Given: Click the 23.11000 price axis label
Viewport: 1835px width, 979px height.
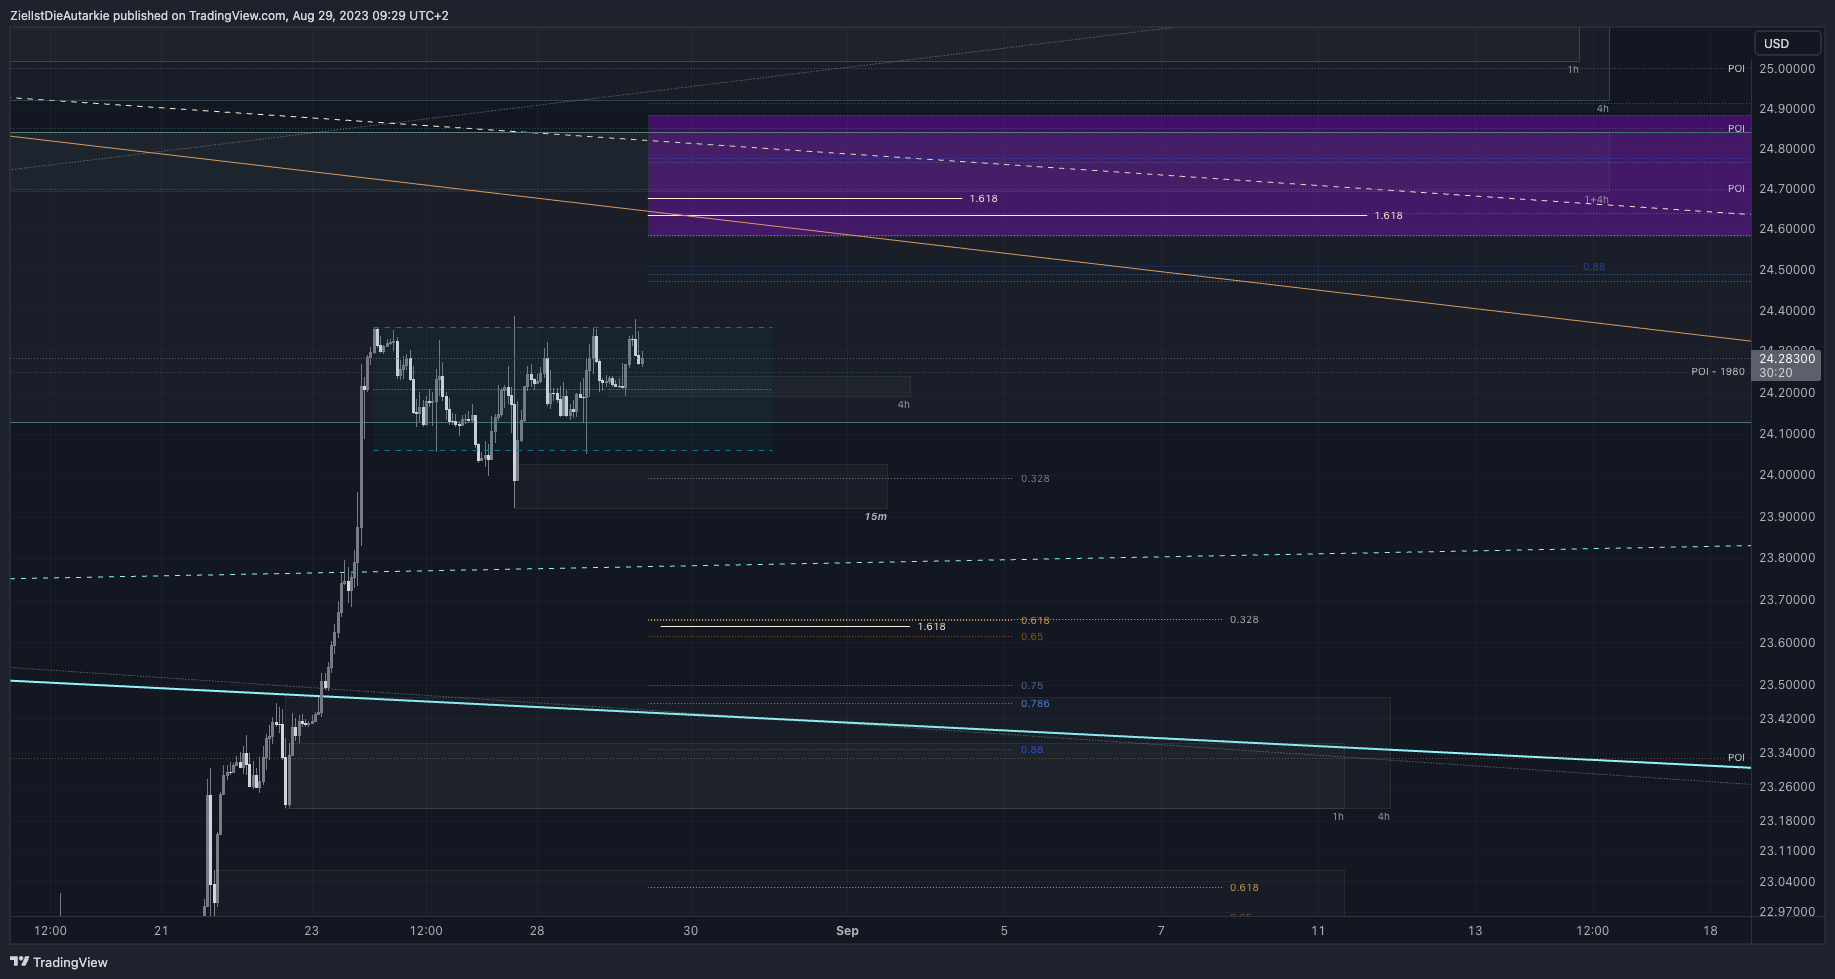Looking at the screenshot, I should [x=1787, y=851].
